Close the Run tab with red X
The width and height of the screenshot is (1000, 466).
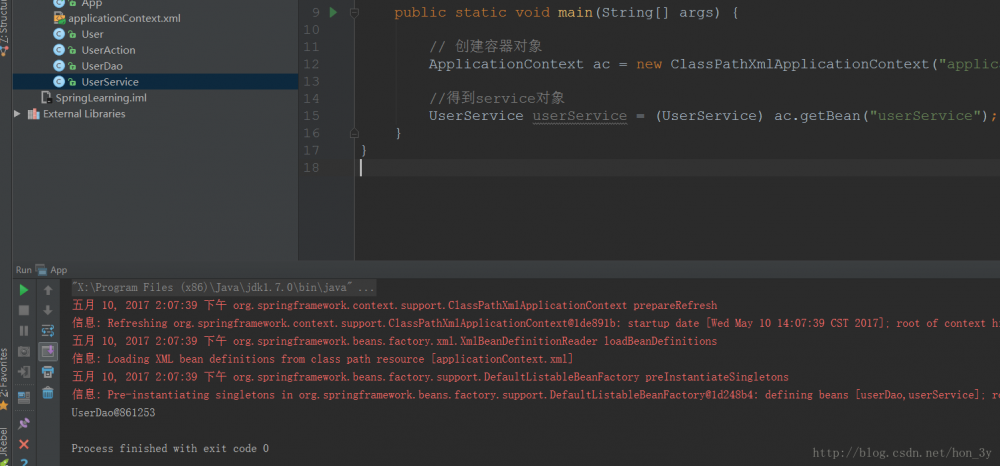tap(24, 444)
